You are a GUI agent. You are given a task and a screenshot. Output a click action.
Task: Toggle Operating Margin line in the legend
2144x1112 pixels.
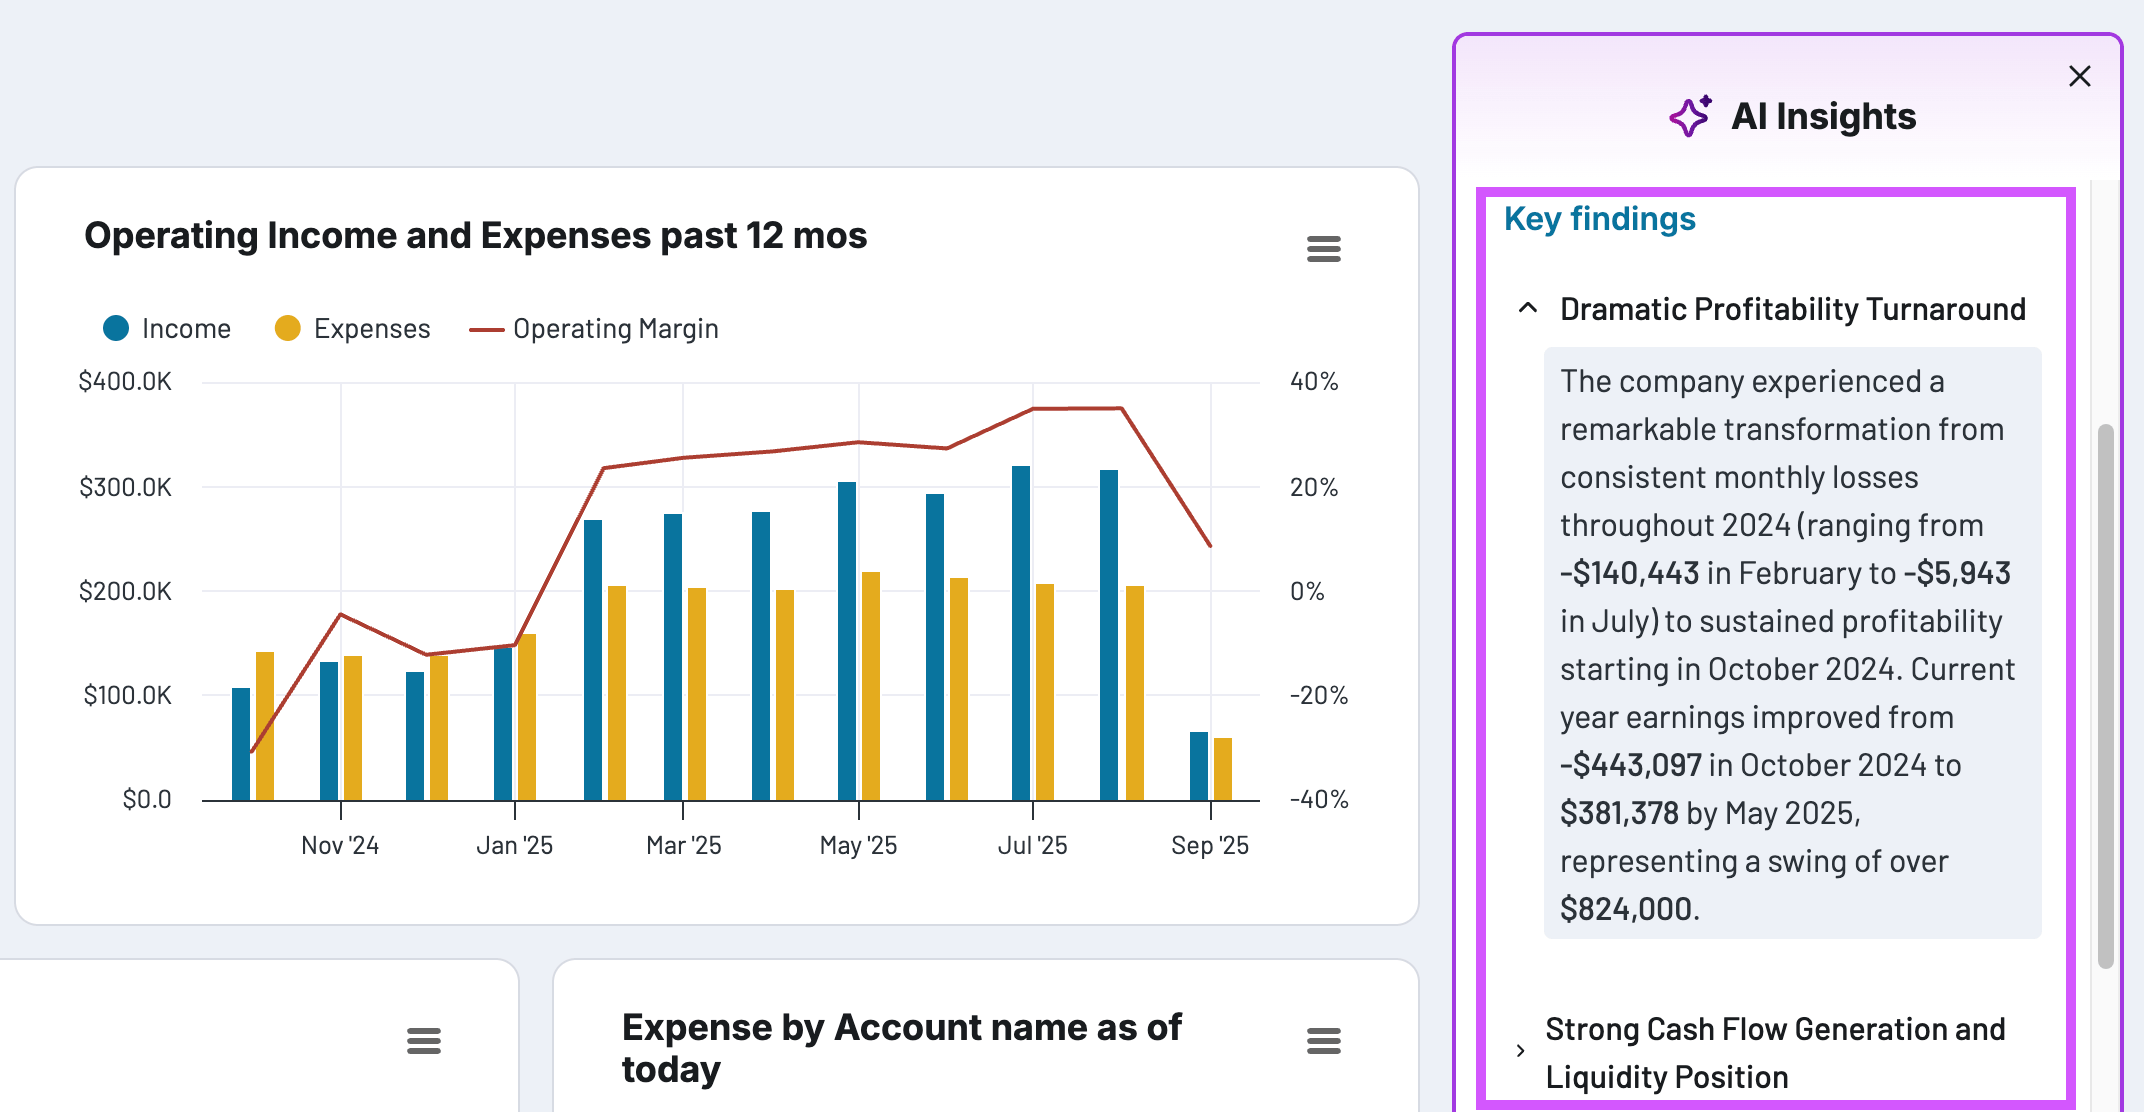coord(615,329)
